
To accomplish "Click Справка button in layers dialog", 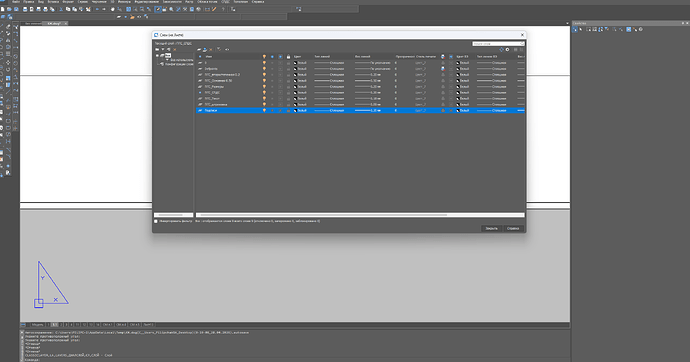I will point(513,228).
